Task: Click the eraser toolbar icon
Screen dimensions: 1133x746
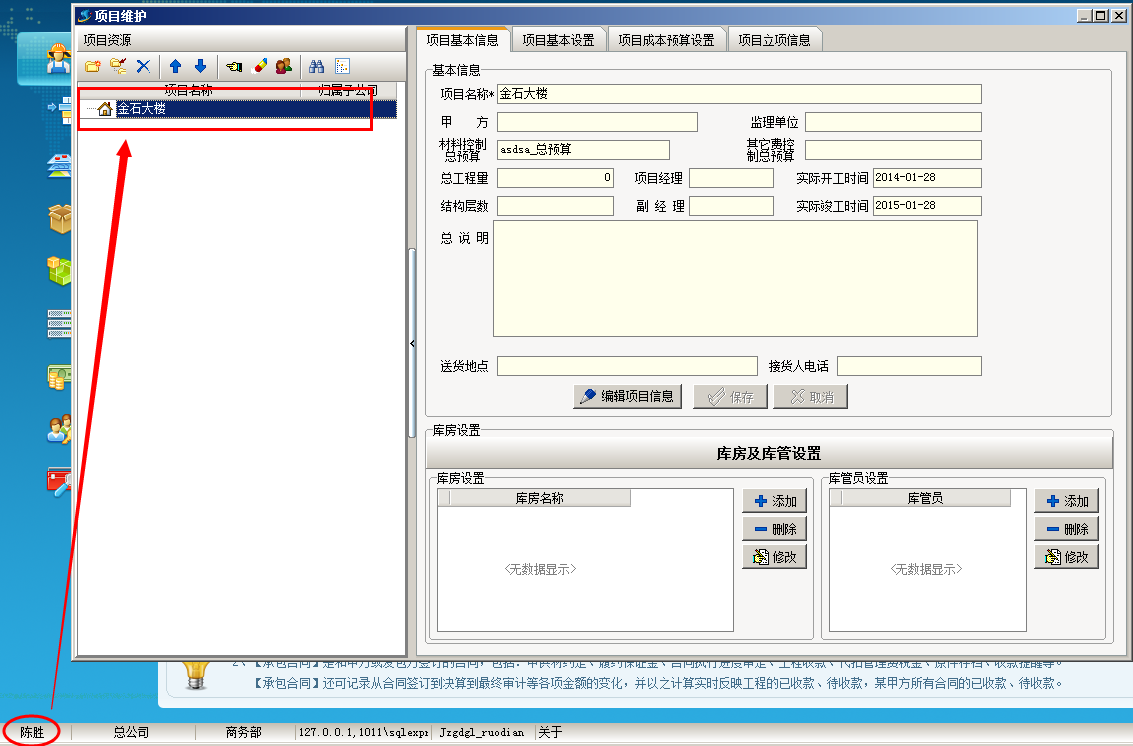Action: click(x=259, y=66)
